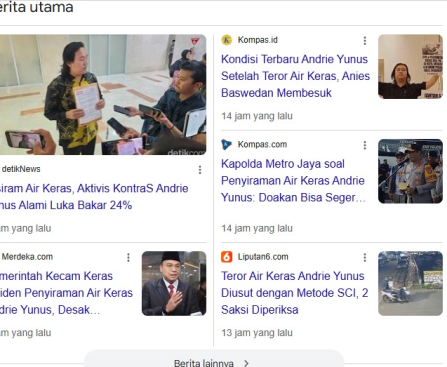Click the Kompas.com source name

[262, 145]
